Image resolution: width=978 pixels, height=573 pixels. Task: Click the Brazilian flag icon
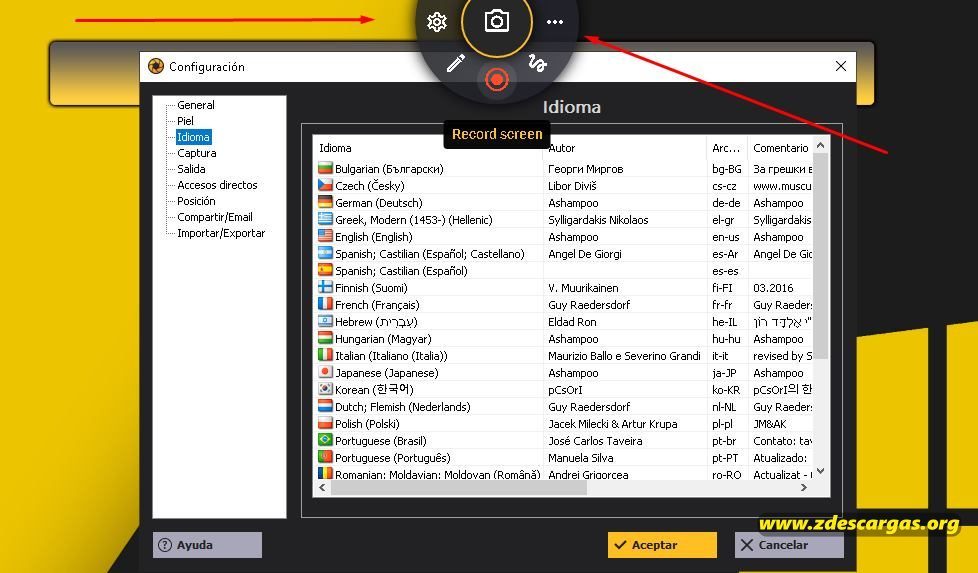pyautogui.click(x=325, y=440)
